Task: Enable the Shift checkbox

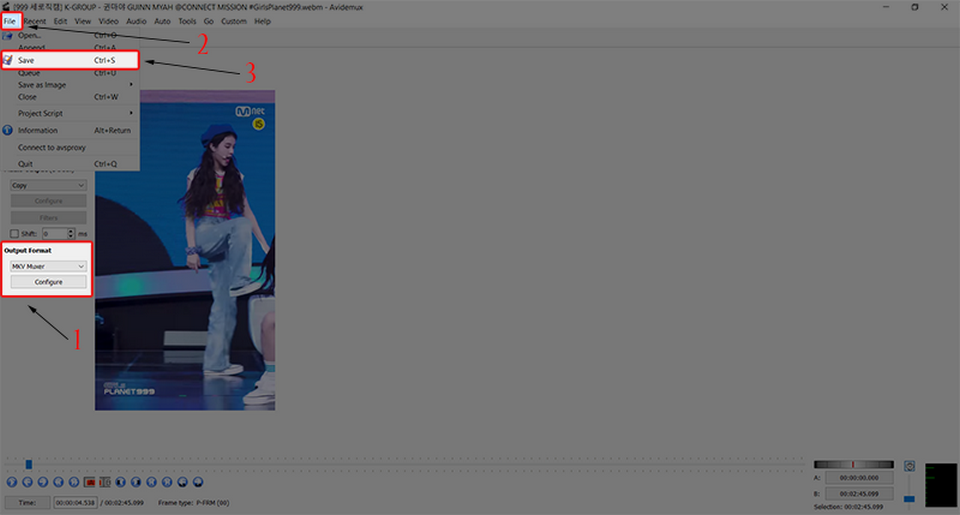Action: pyautogui.click(x=14, y=234)
